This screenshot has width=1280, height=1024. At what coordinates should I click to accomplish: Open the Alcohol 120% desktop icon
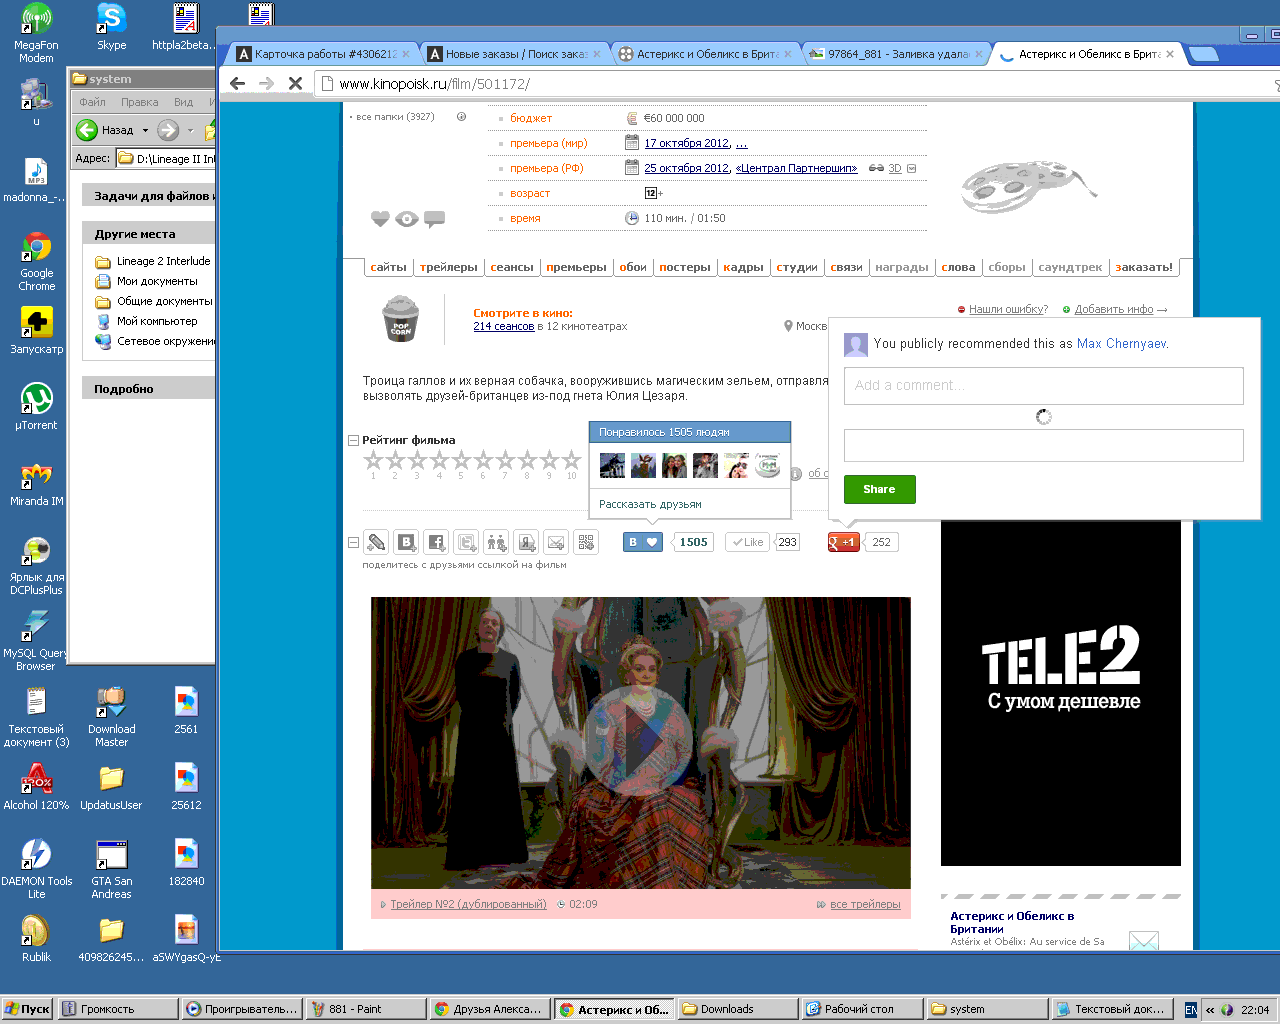tap(37, 786)
